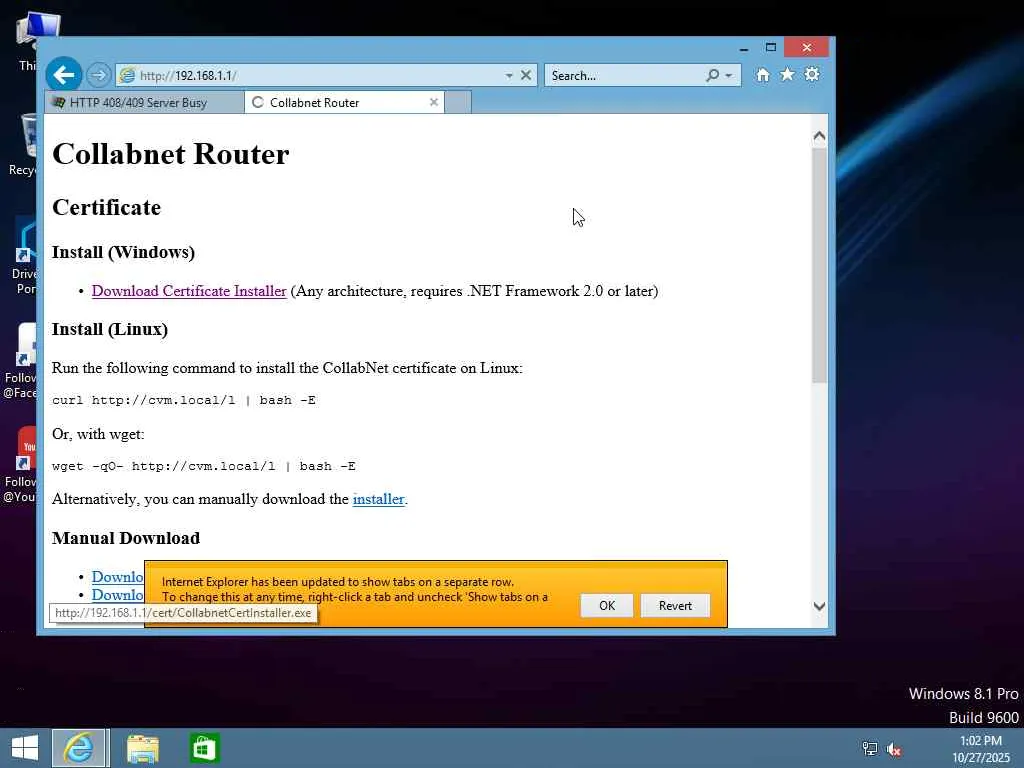Screen dimensions: 1024x768
Task: Click the scrollbar down arrow
Action: click(820, 606)
